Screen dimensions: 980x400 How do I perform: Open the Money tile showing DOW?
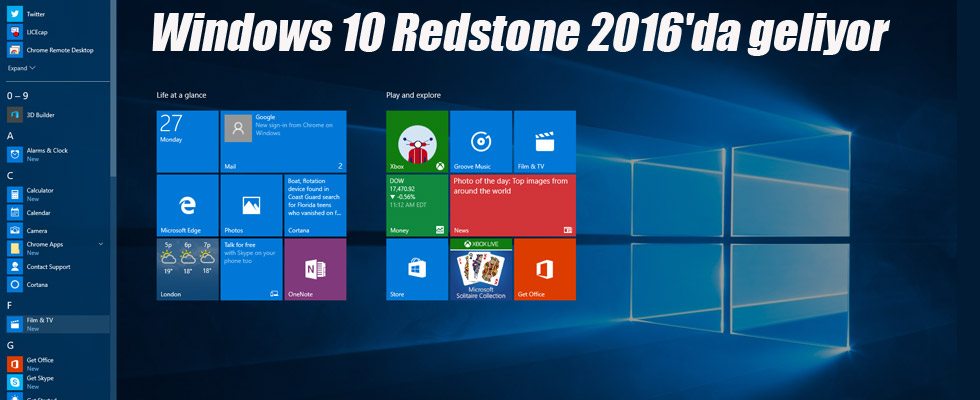(x=417, y=205)
